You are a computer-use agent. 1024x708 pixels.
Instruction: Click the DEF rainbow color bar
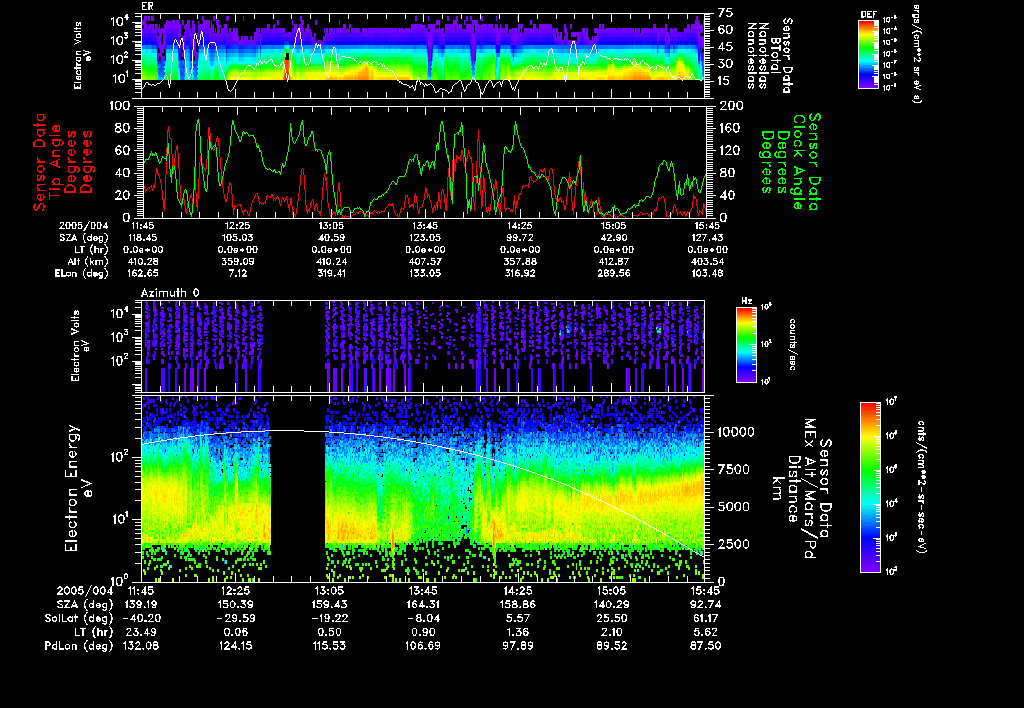tap(868, 54)
